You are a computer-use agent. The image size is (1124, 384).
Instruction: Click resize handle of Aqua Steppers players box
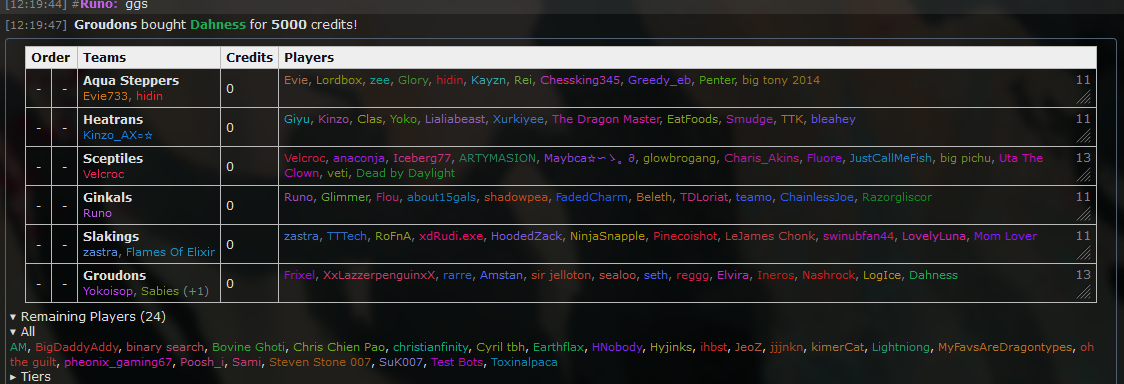coord(1084,97)
